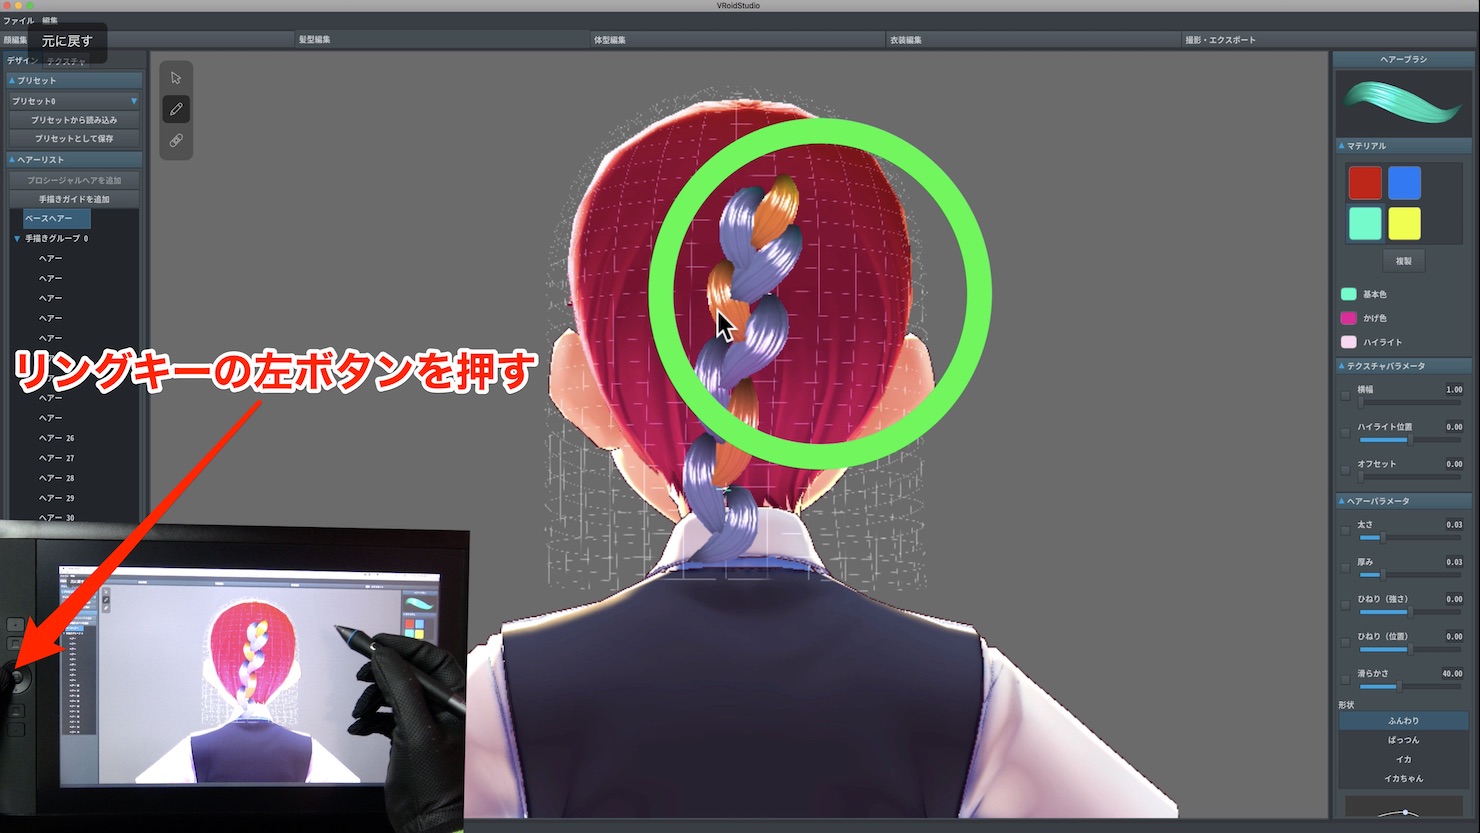Screen dimensions: 1480x833
Task: Toggle the ひねり（位置） checkbox
Action: (x=1345, y=642)
